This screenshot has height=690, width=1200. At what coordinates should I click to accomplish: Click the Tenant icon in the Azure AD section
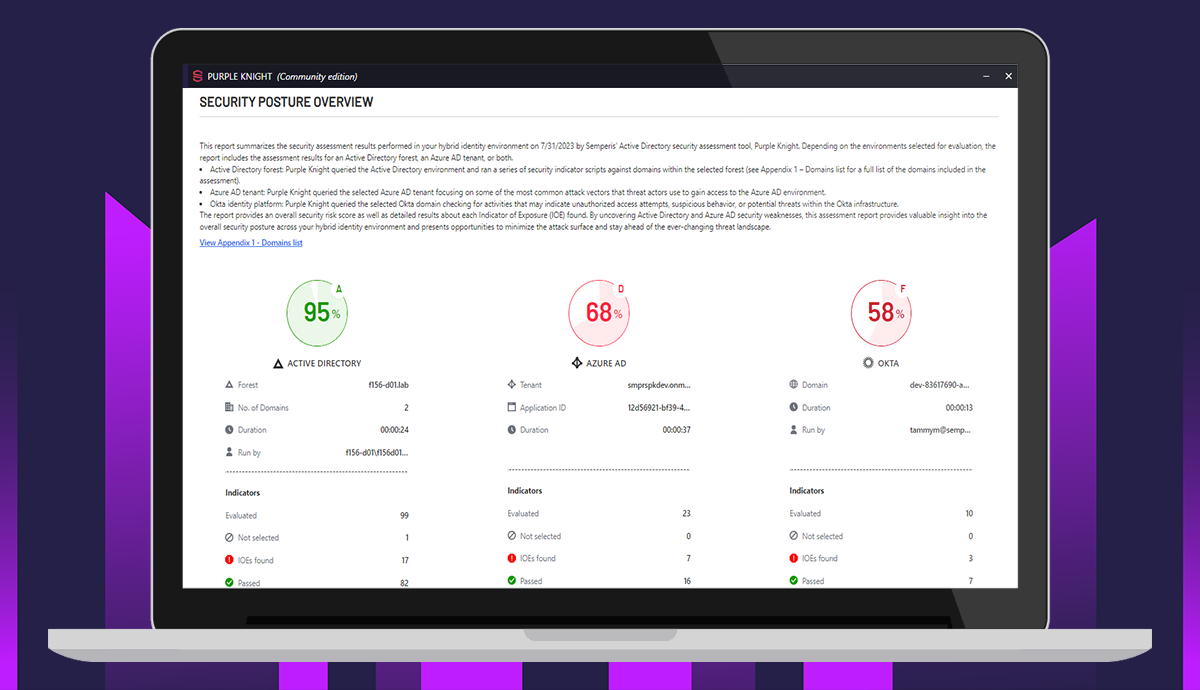(511, 384)
